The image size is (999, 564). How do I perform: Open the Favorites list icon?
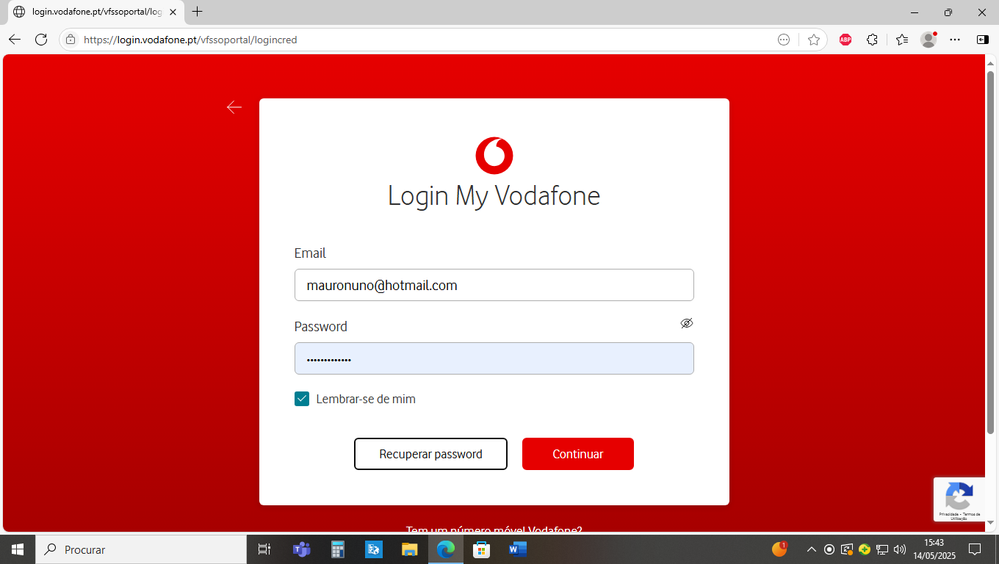tap(902, 40)
